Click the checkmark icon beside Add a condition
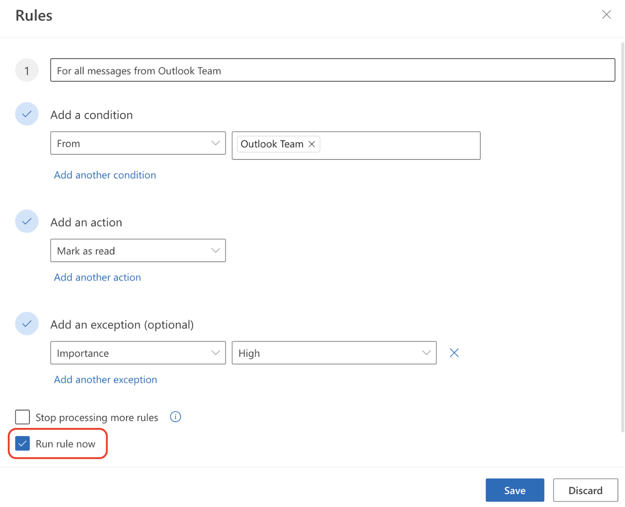 pos(27,114)
